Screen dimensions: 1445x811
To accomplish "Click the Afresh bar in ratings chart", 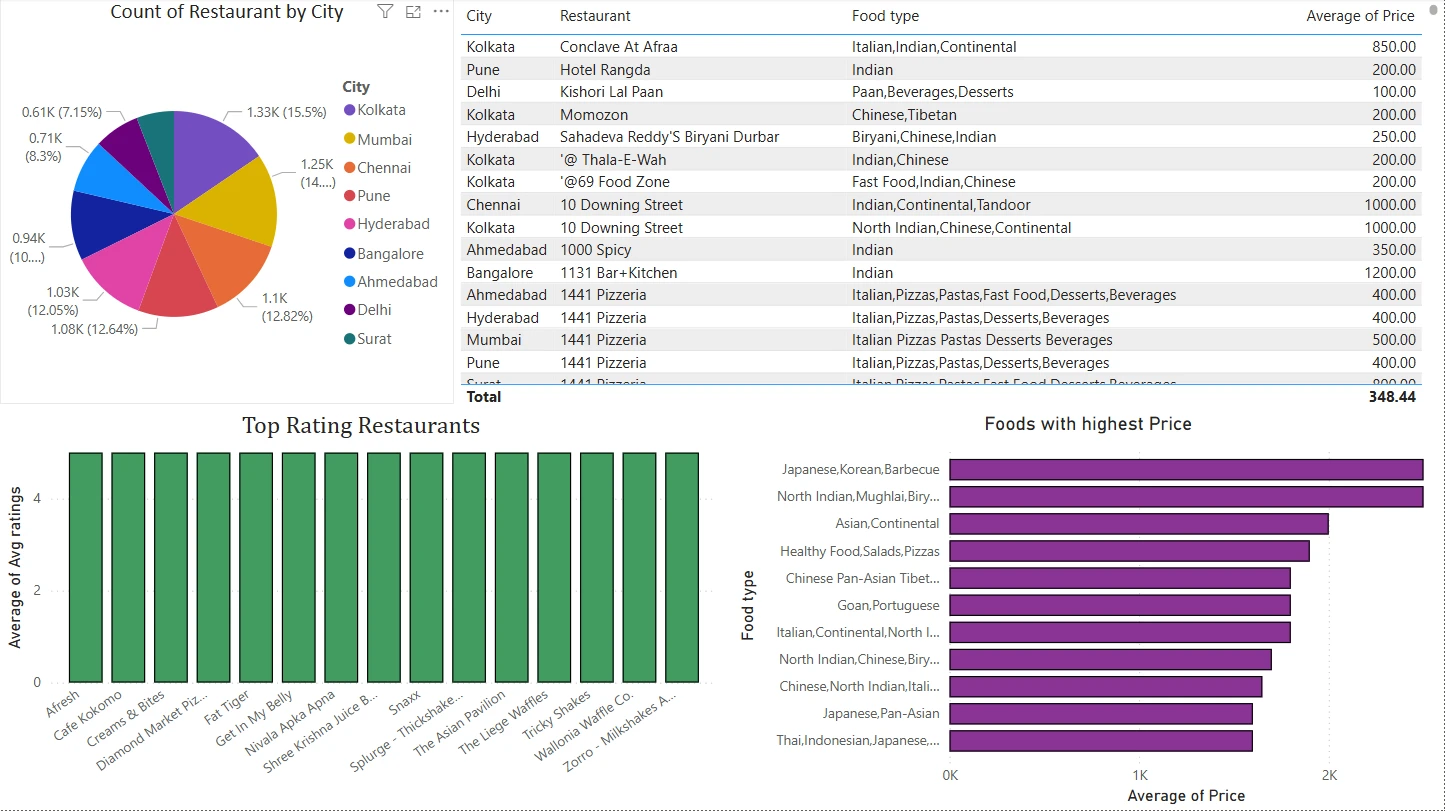I will (x=85, y=566).
